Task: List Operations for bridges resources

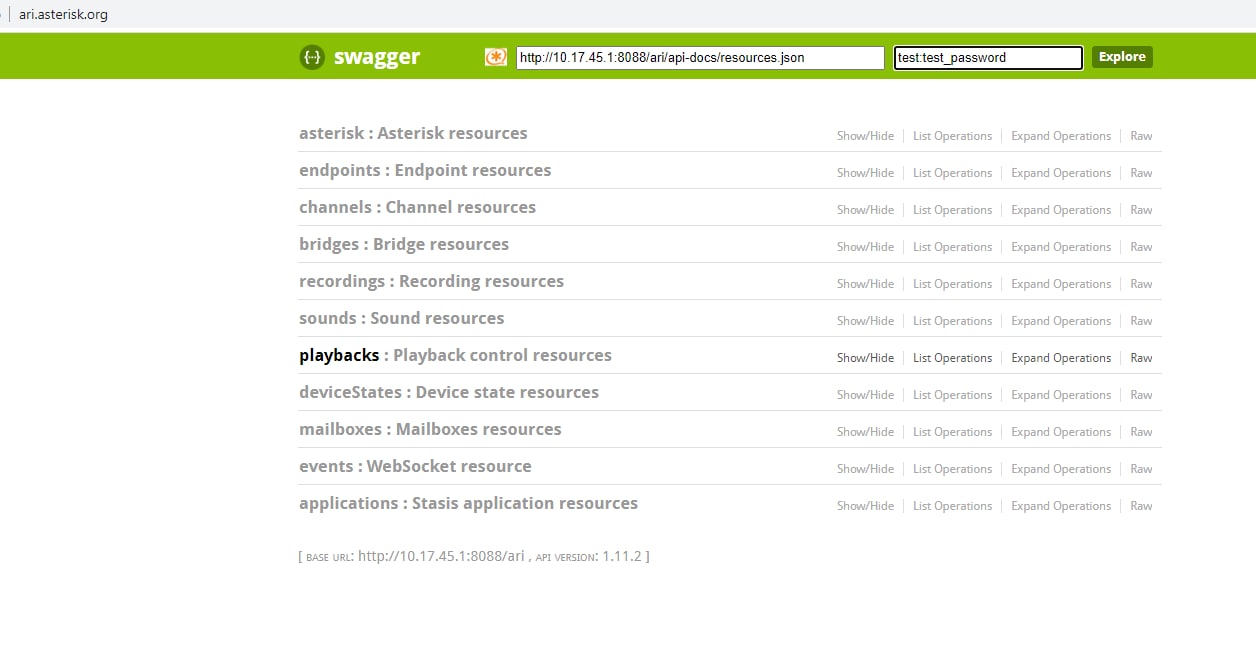Action: click(952, 247)
